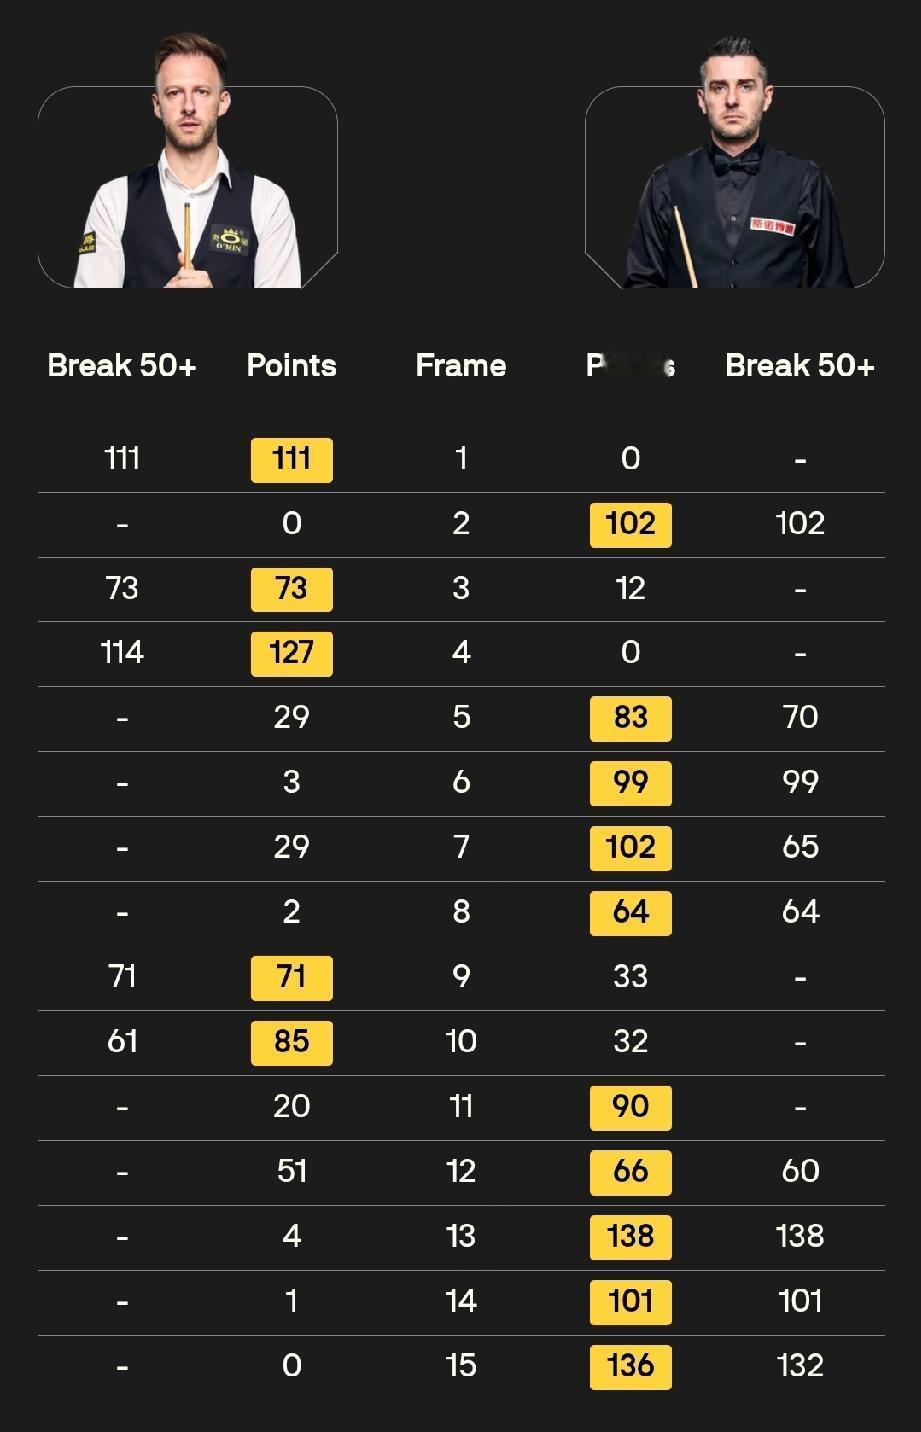
Task: Click the yellow 111 points badge in frame 1
Action: tap(291, 460)
